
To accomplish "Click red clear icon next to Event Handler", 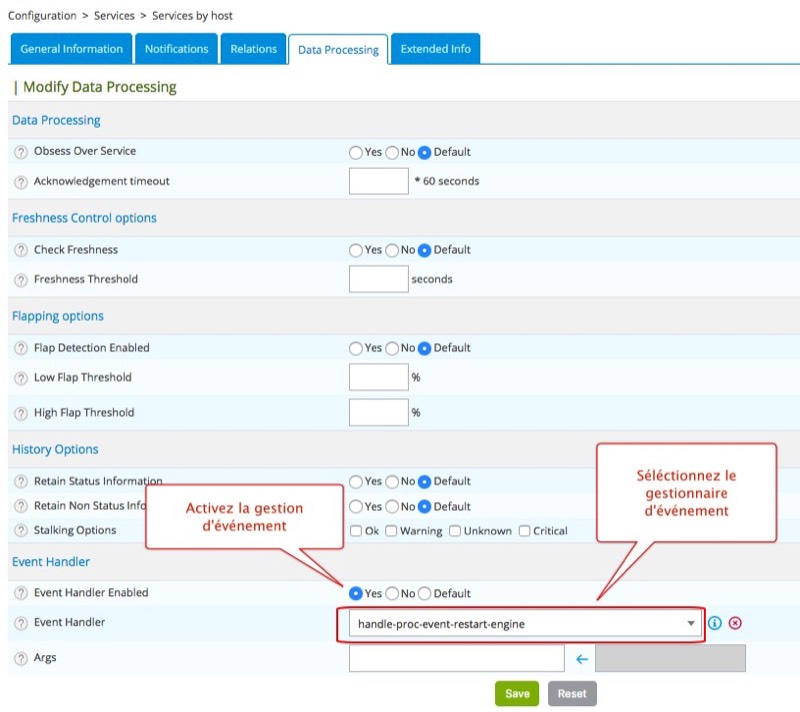I will coord(735,623).
